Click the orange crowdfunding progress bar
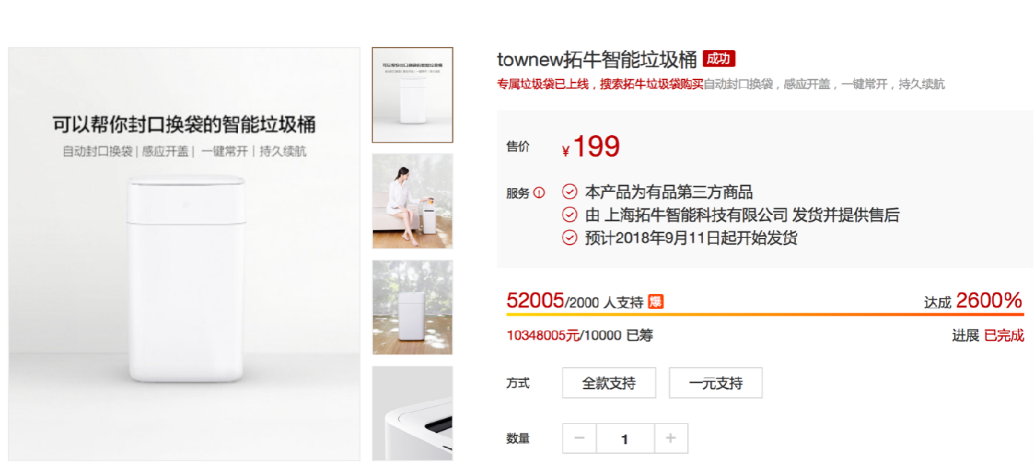The width and height of the screenshot is (1034, 465). pos(765,315)
